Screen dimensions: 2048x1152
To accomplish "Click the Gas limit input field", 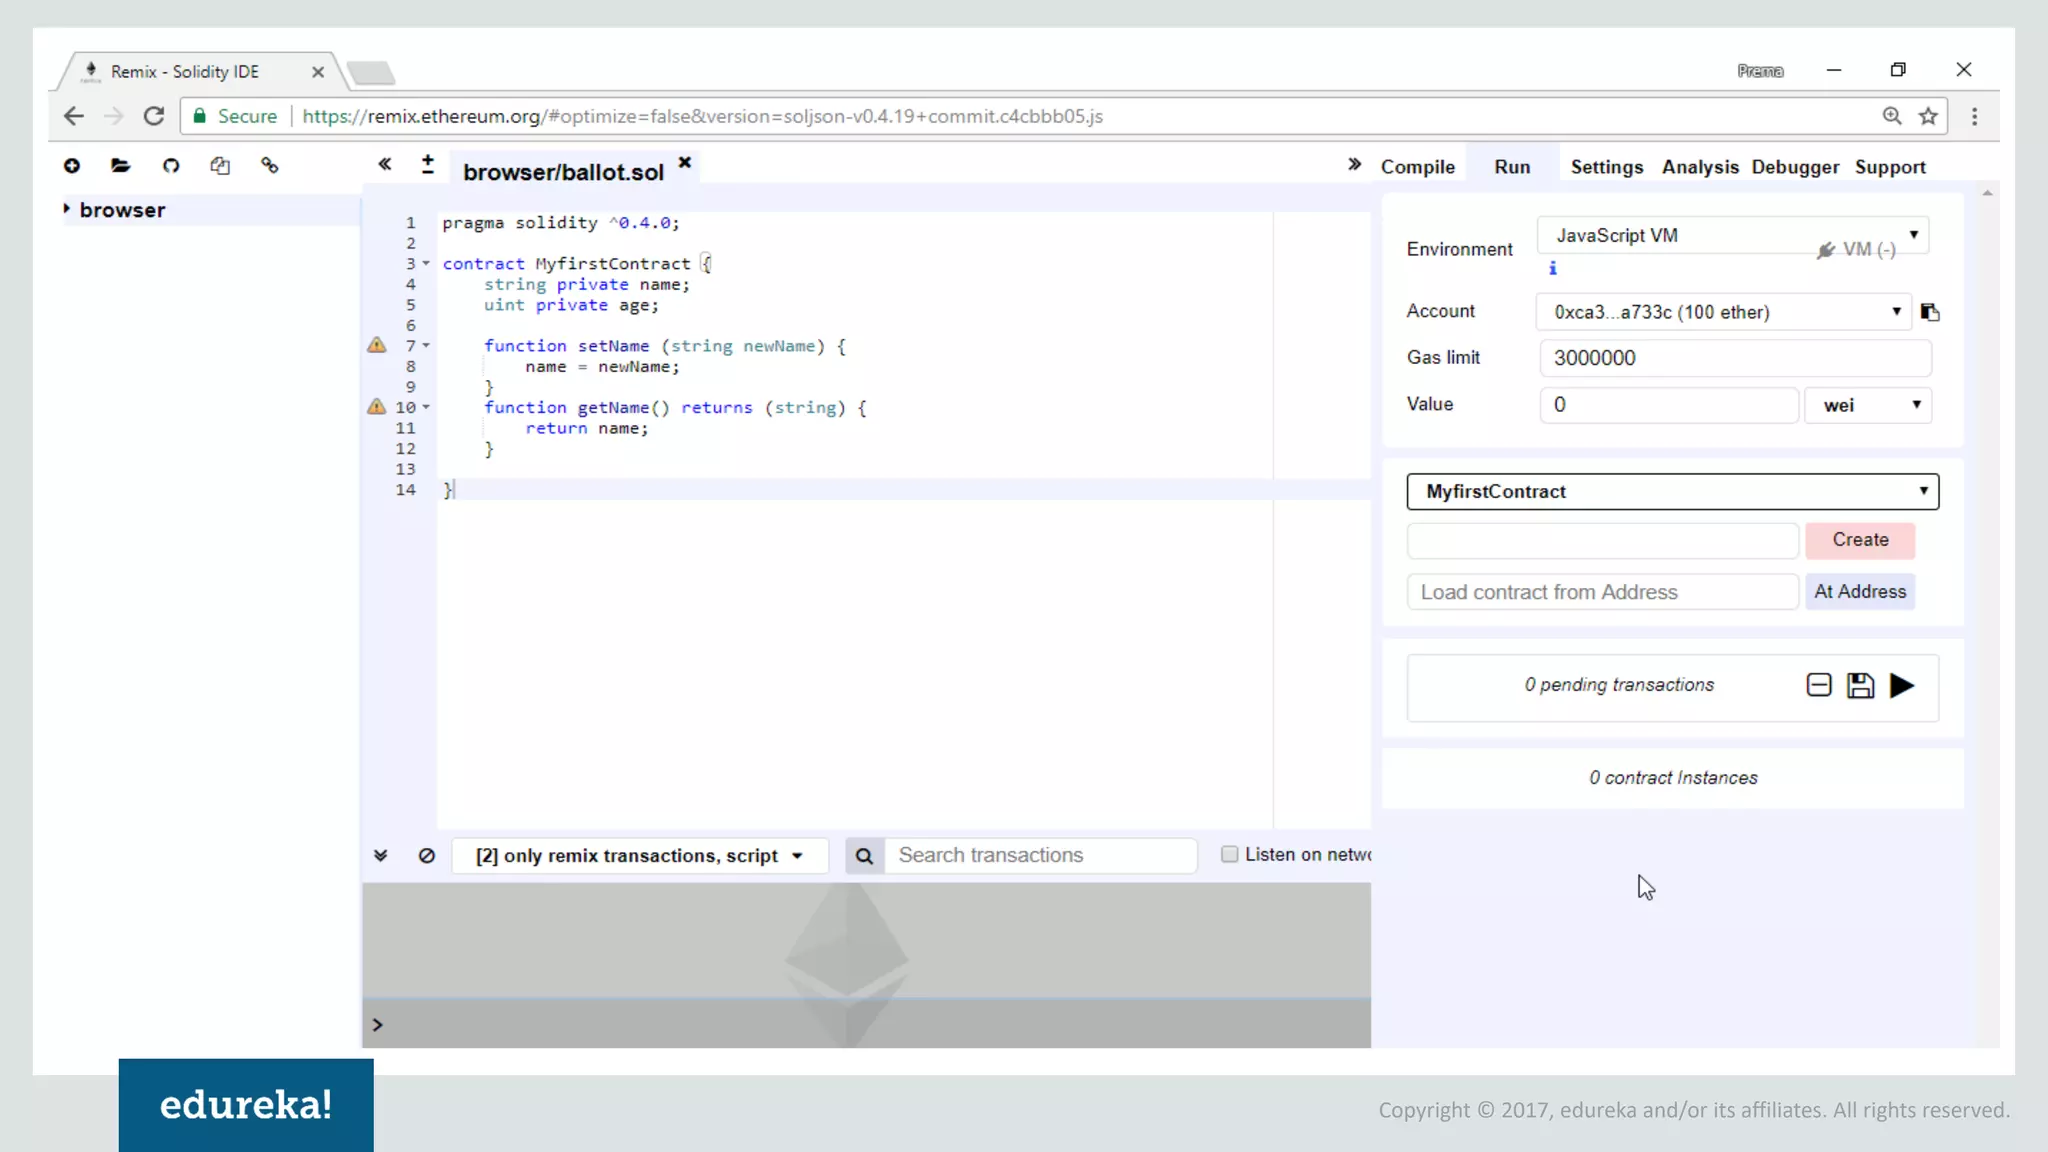I will tap(1734, 358).
